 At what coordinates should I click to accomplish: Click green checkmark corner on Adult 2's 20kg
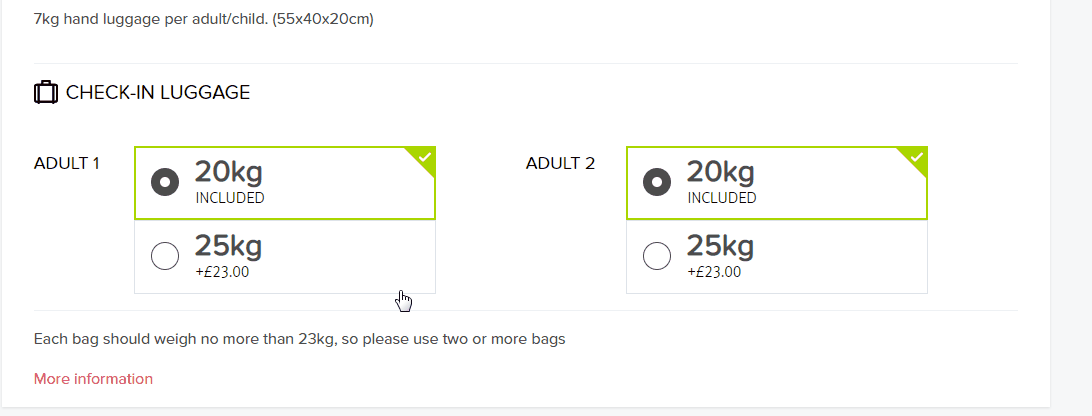point(916,158)
